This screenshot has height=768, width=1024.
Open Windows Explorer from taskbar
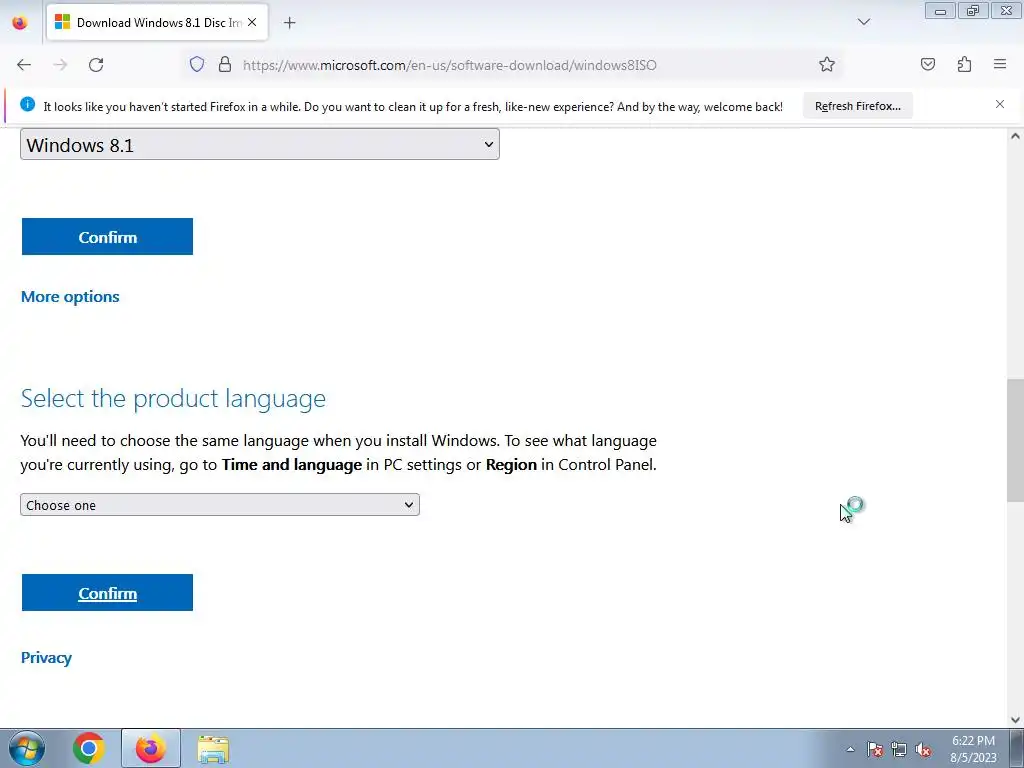(213, 748)
